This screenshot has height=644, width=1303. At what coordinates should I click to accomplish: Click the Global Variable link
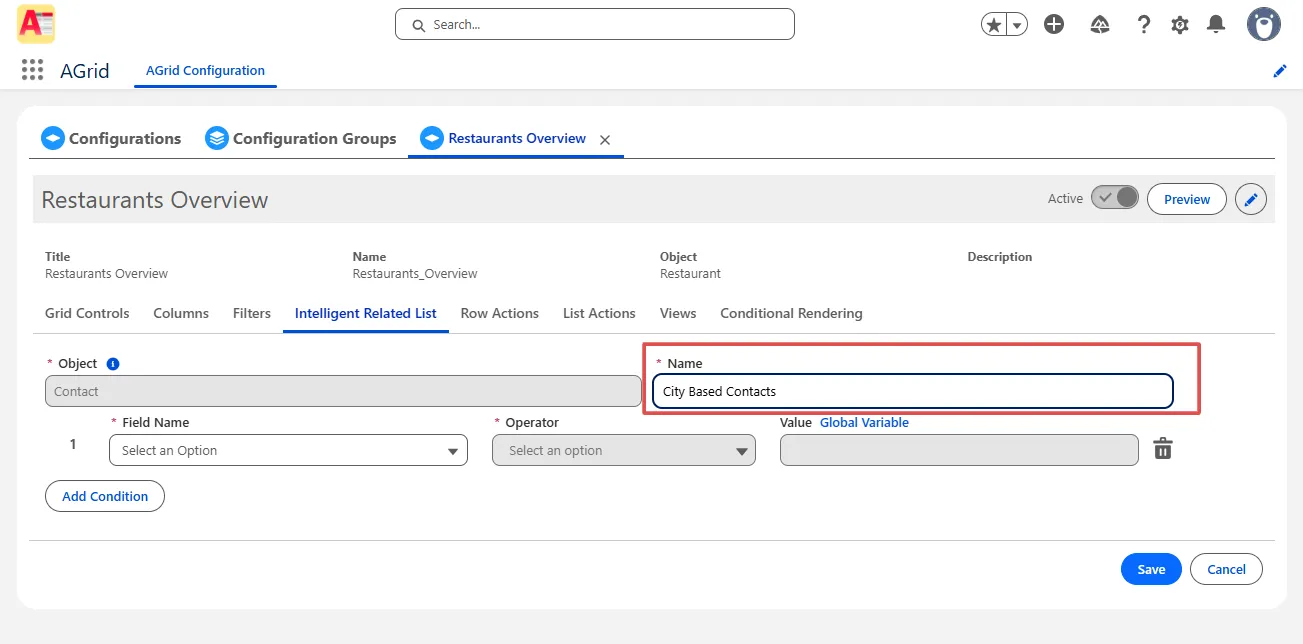pyautogui.click(x=864, y=422)
